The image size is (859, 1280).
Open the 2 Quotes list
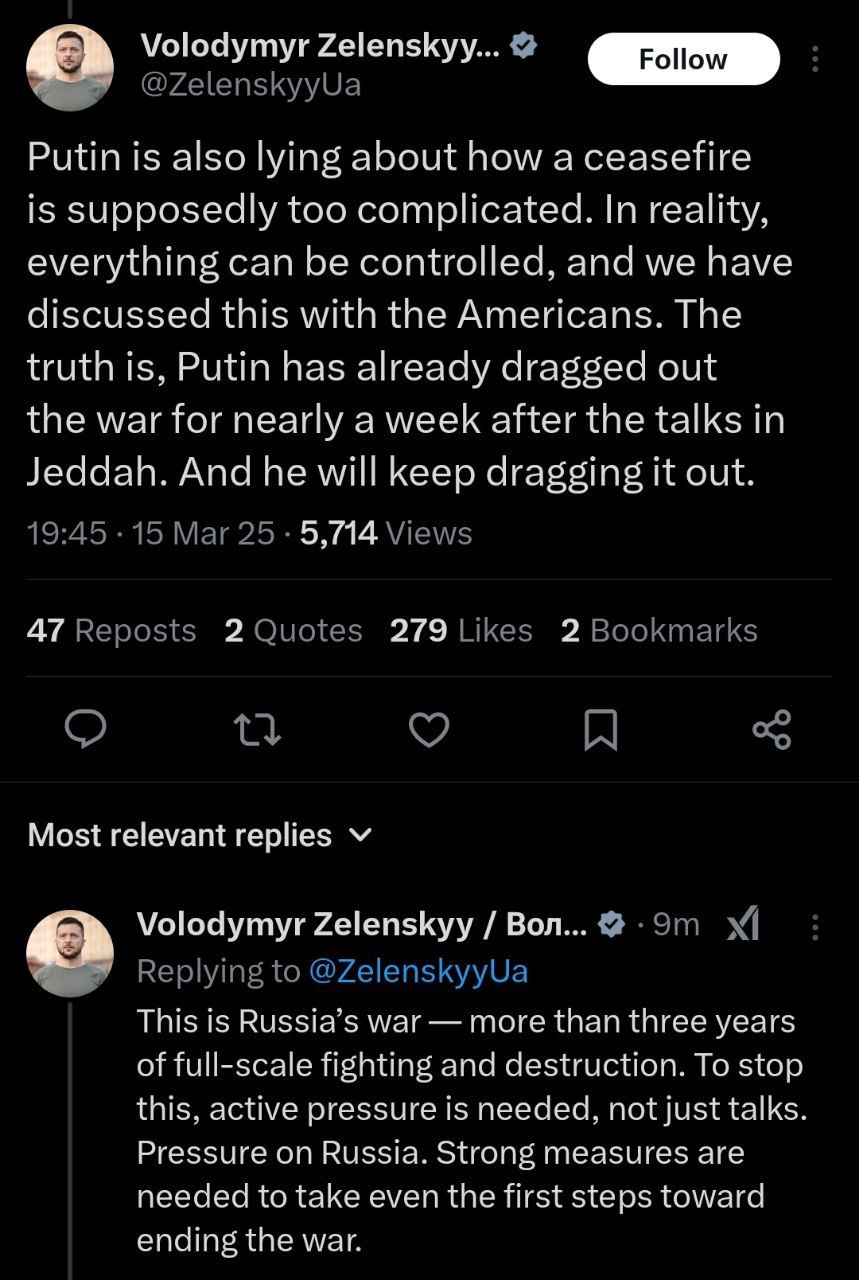[x=293, y=630]
